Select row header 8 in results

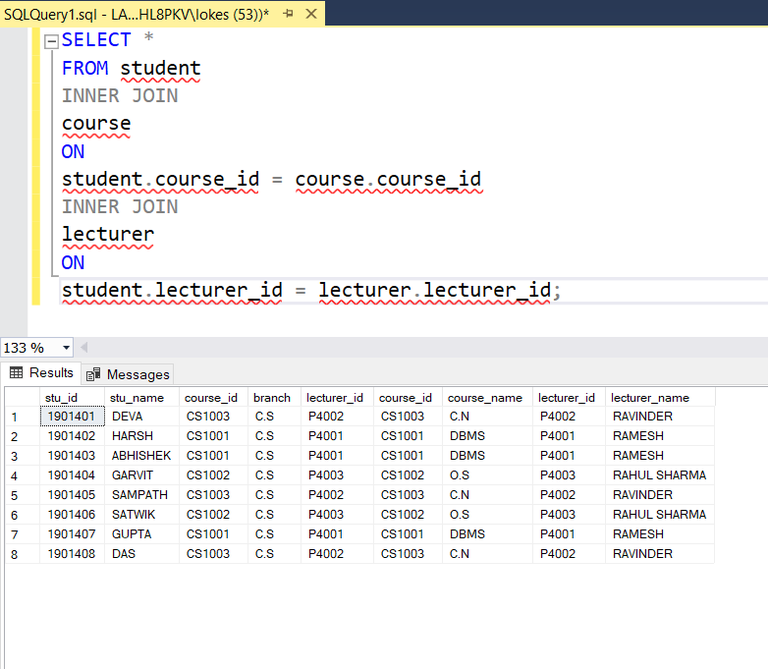click(23, 554)
